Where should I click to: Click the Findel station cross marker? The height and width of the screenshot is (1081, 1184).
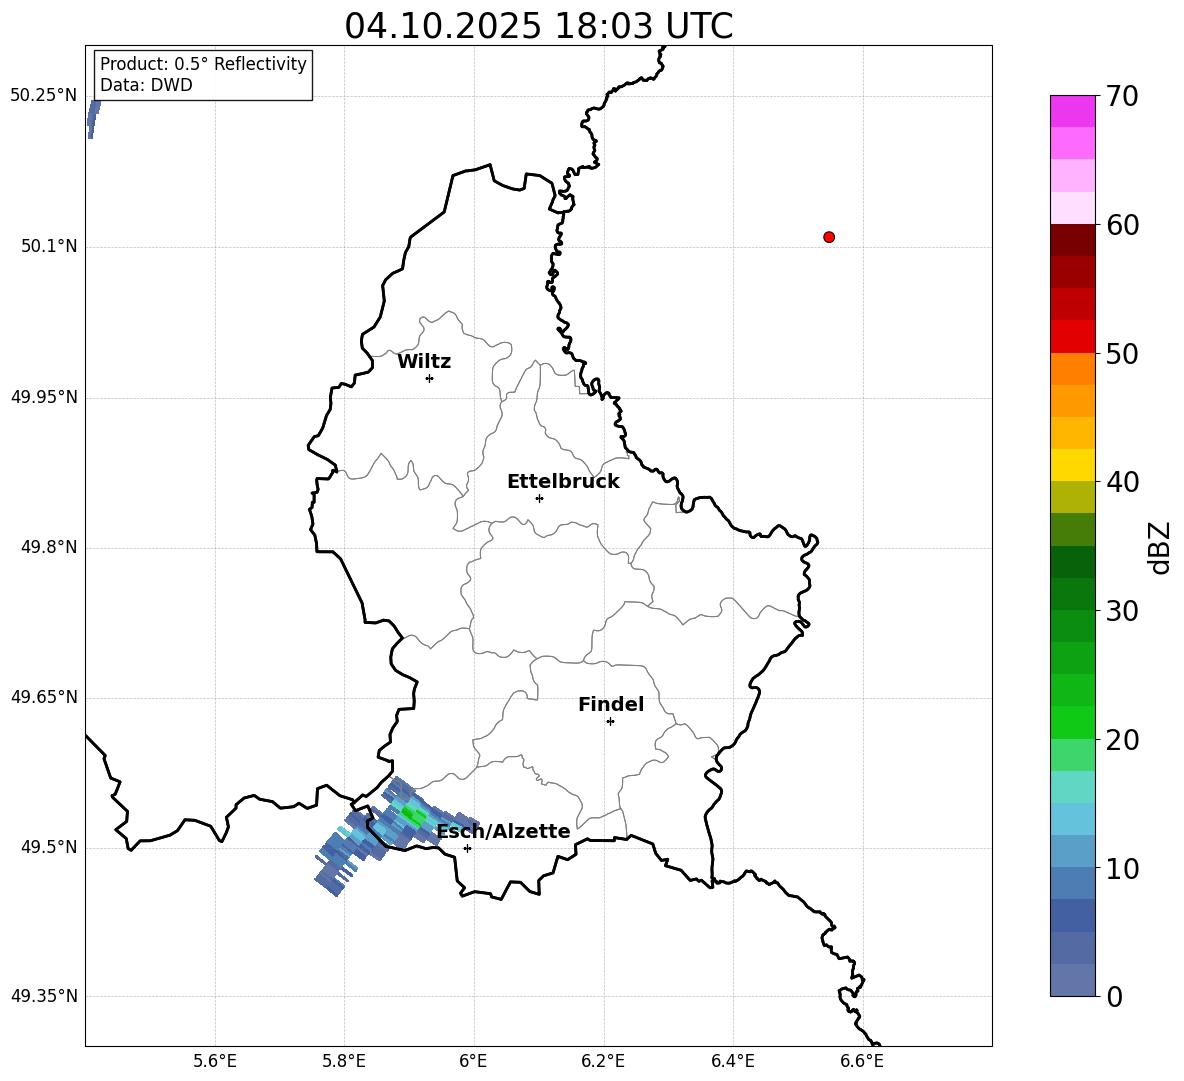(610, 722)
